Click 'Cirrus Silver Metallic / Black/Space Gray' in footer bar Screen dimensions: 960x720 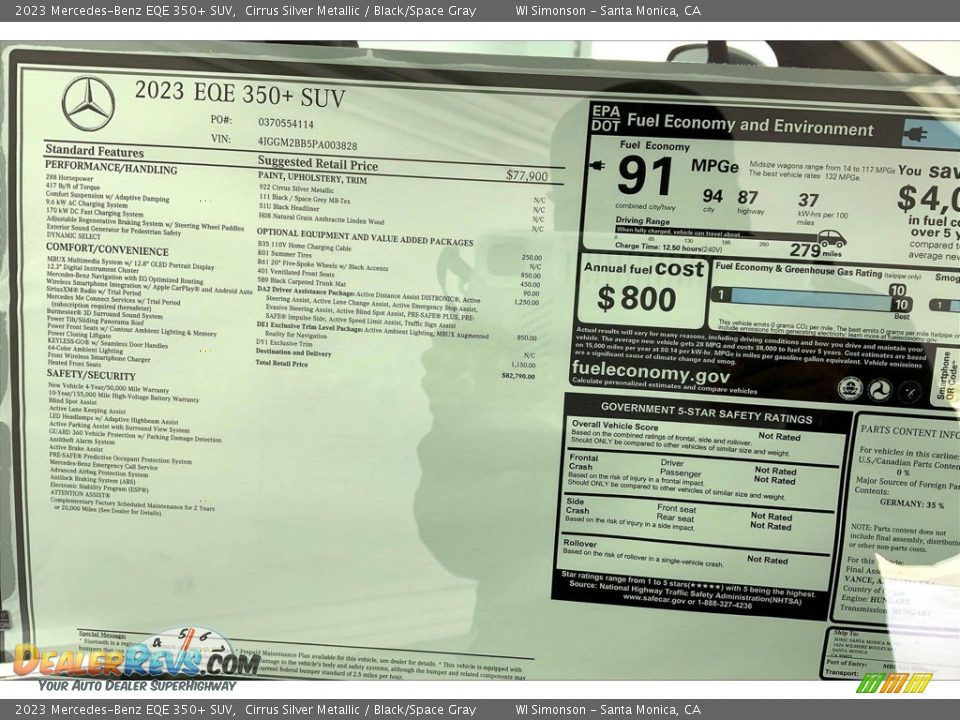[361, 710]
